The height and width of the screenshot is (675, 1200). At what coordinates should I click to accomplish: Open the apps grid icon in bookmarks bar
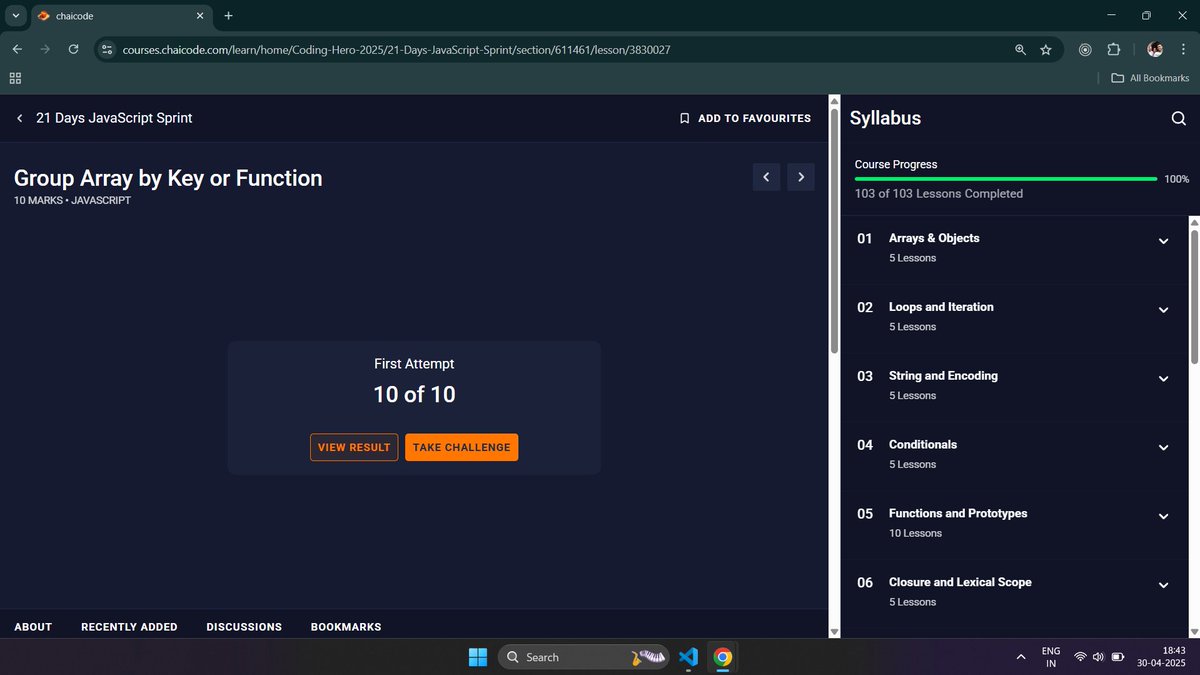(x=15, y=78)
